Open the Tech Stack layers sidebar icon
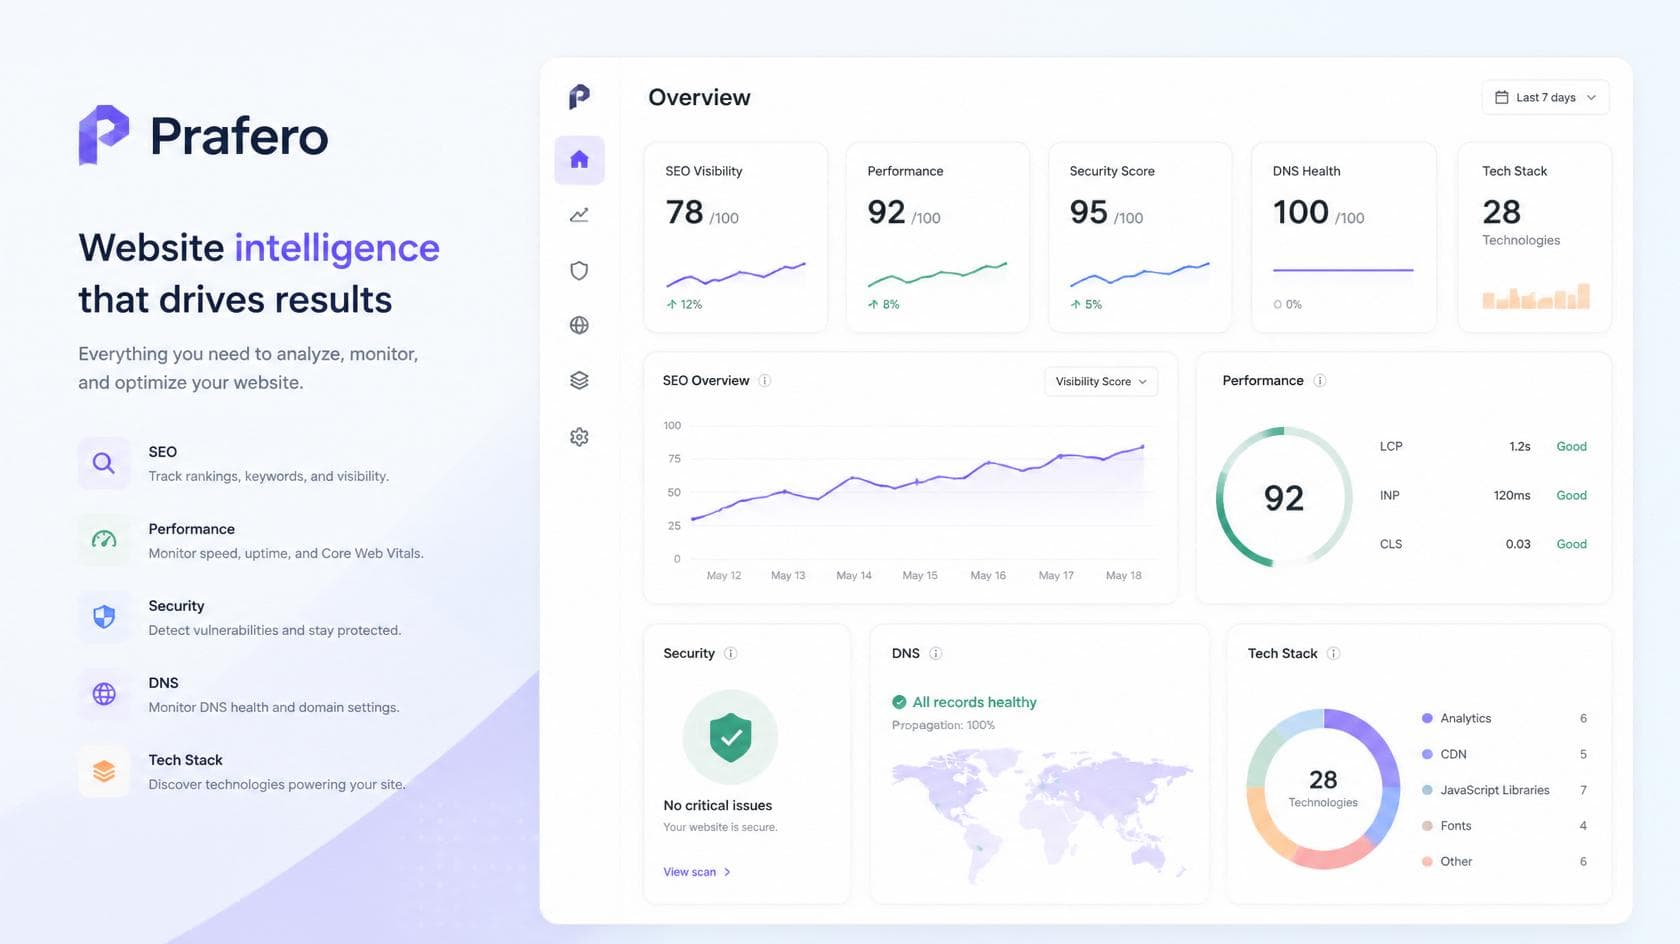Screen dimensions: 1680x944 pos(579,380)
